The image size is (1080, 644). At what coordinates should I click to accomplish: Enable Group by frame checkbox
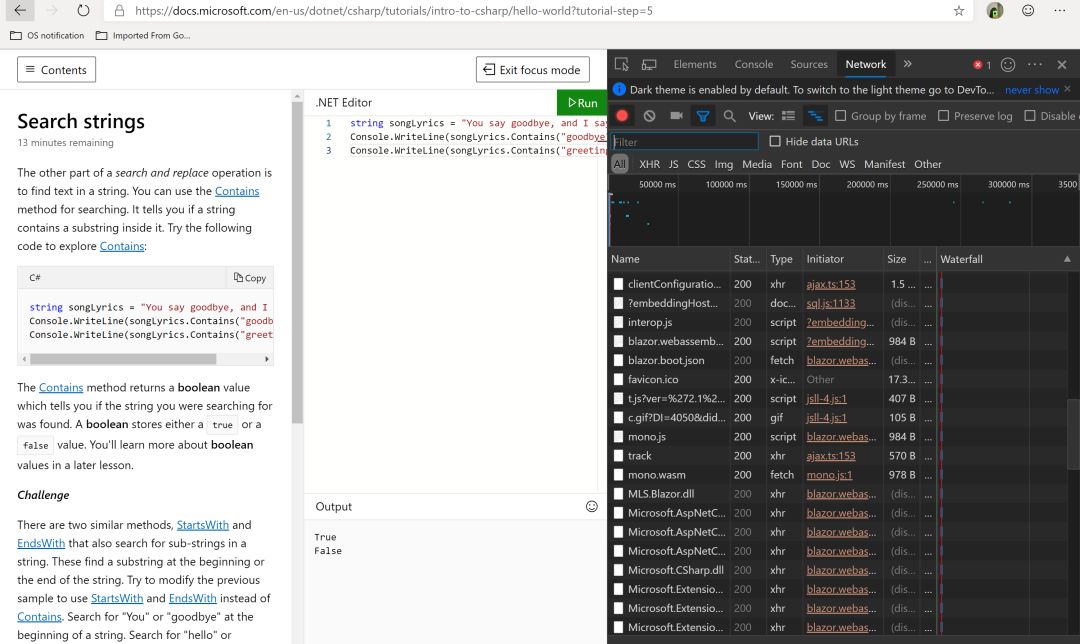tap(840, 116)
